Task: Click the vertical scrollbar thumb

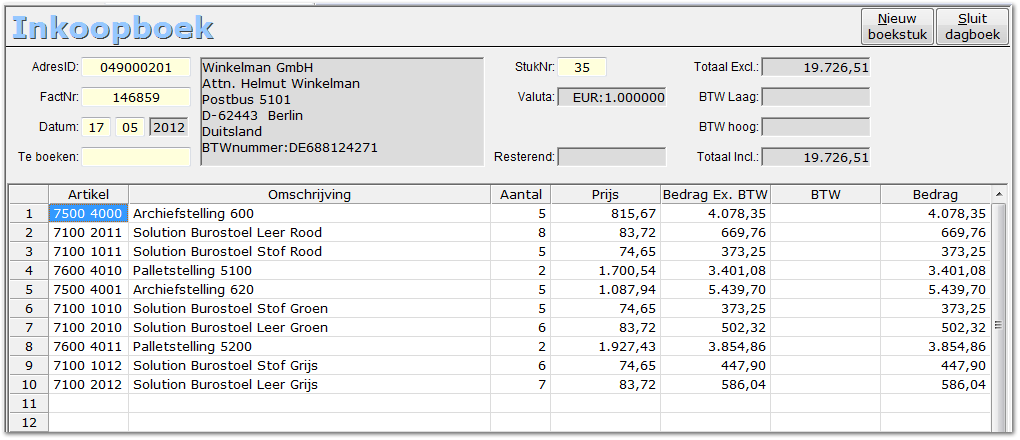Action: 998,325
